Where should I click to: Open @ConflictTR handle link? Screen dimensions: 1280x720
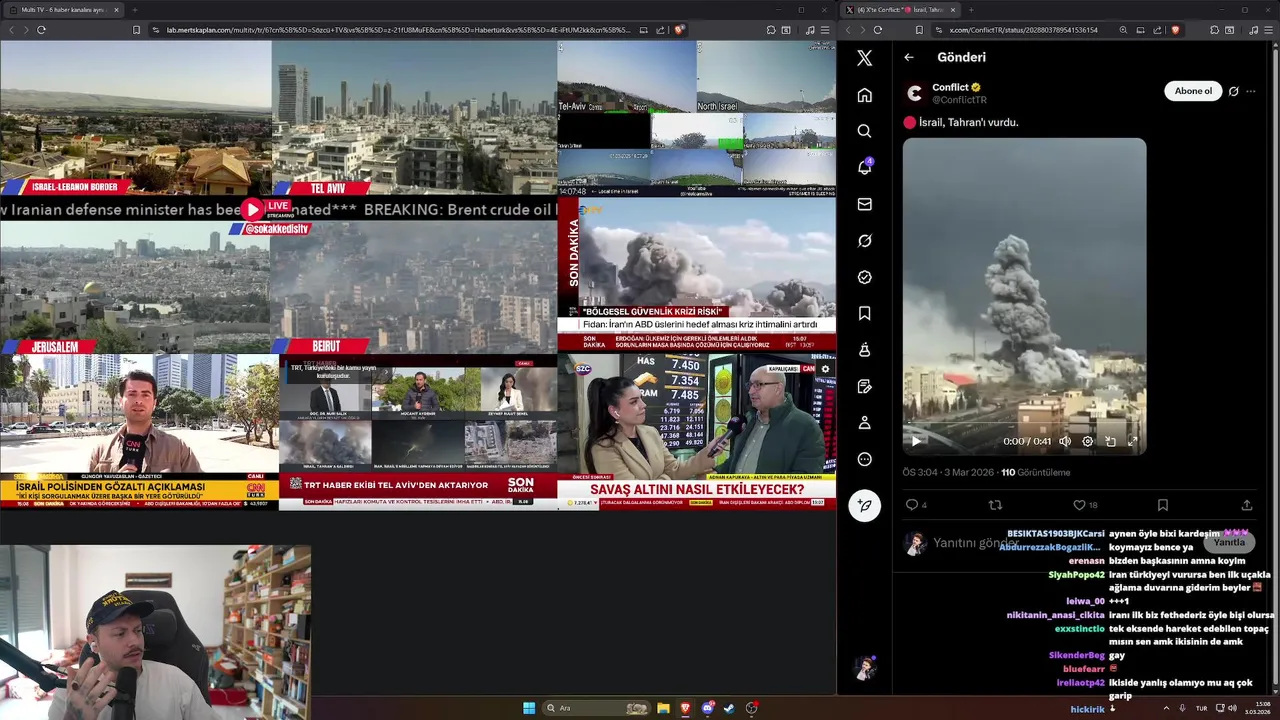(x=959, y=100)
